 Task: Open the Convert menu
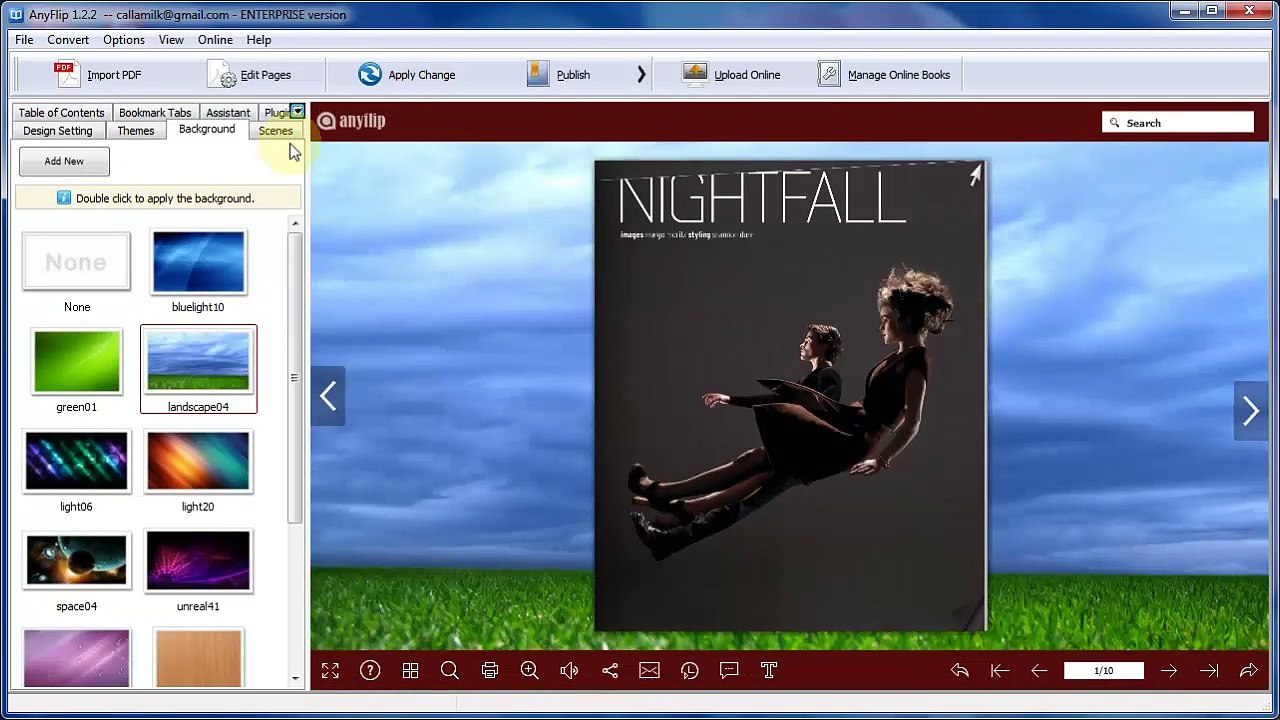pos(68,40)
